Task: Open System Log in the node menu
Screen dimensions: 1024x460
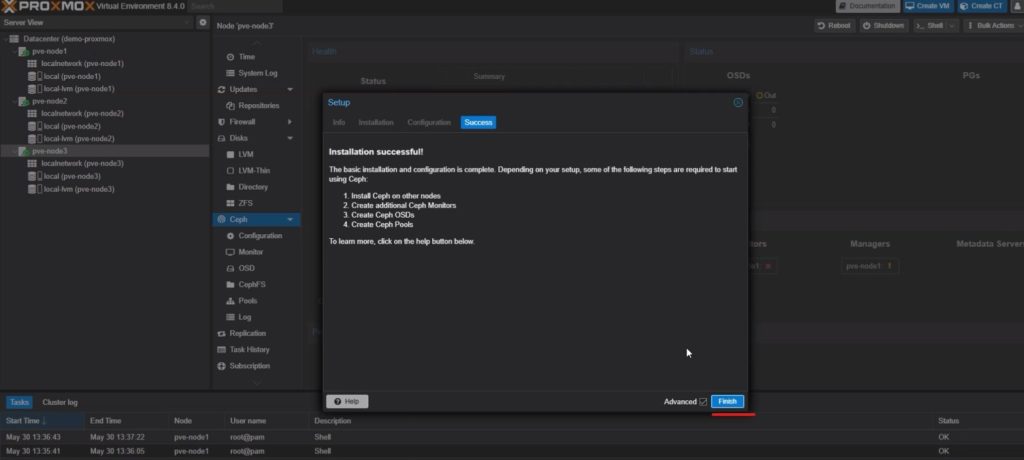Action: coord(257,73)
